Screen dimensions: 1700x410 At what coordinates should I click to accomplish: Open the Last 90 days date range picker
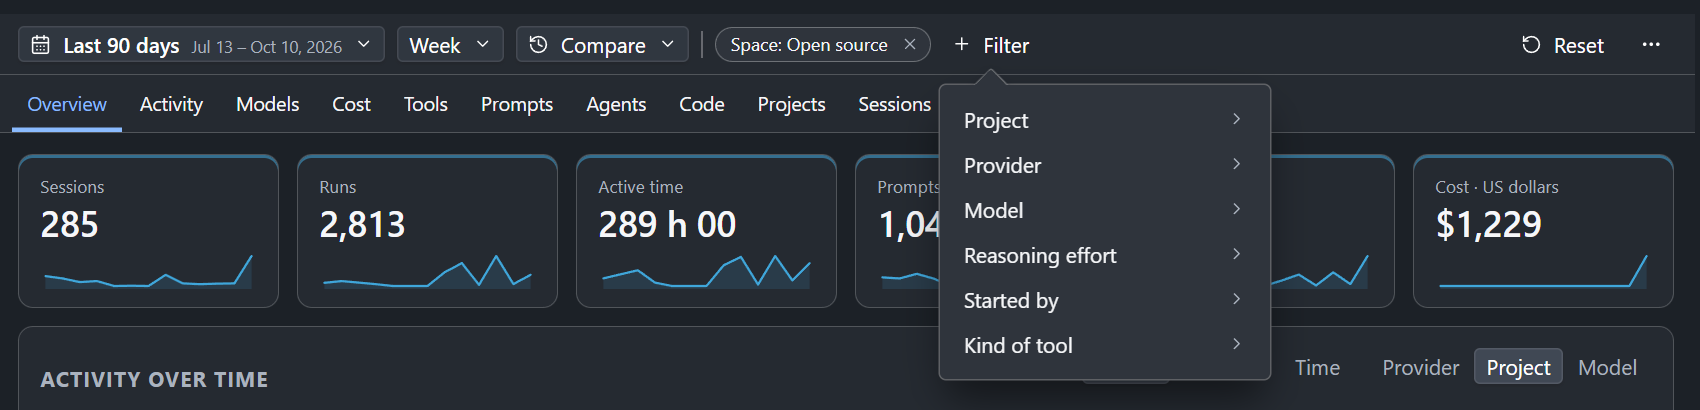pos(201,45)
